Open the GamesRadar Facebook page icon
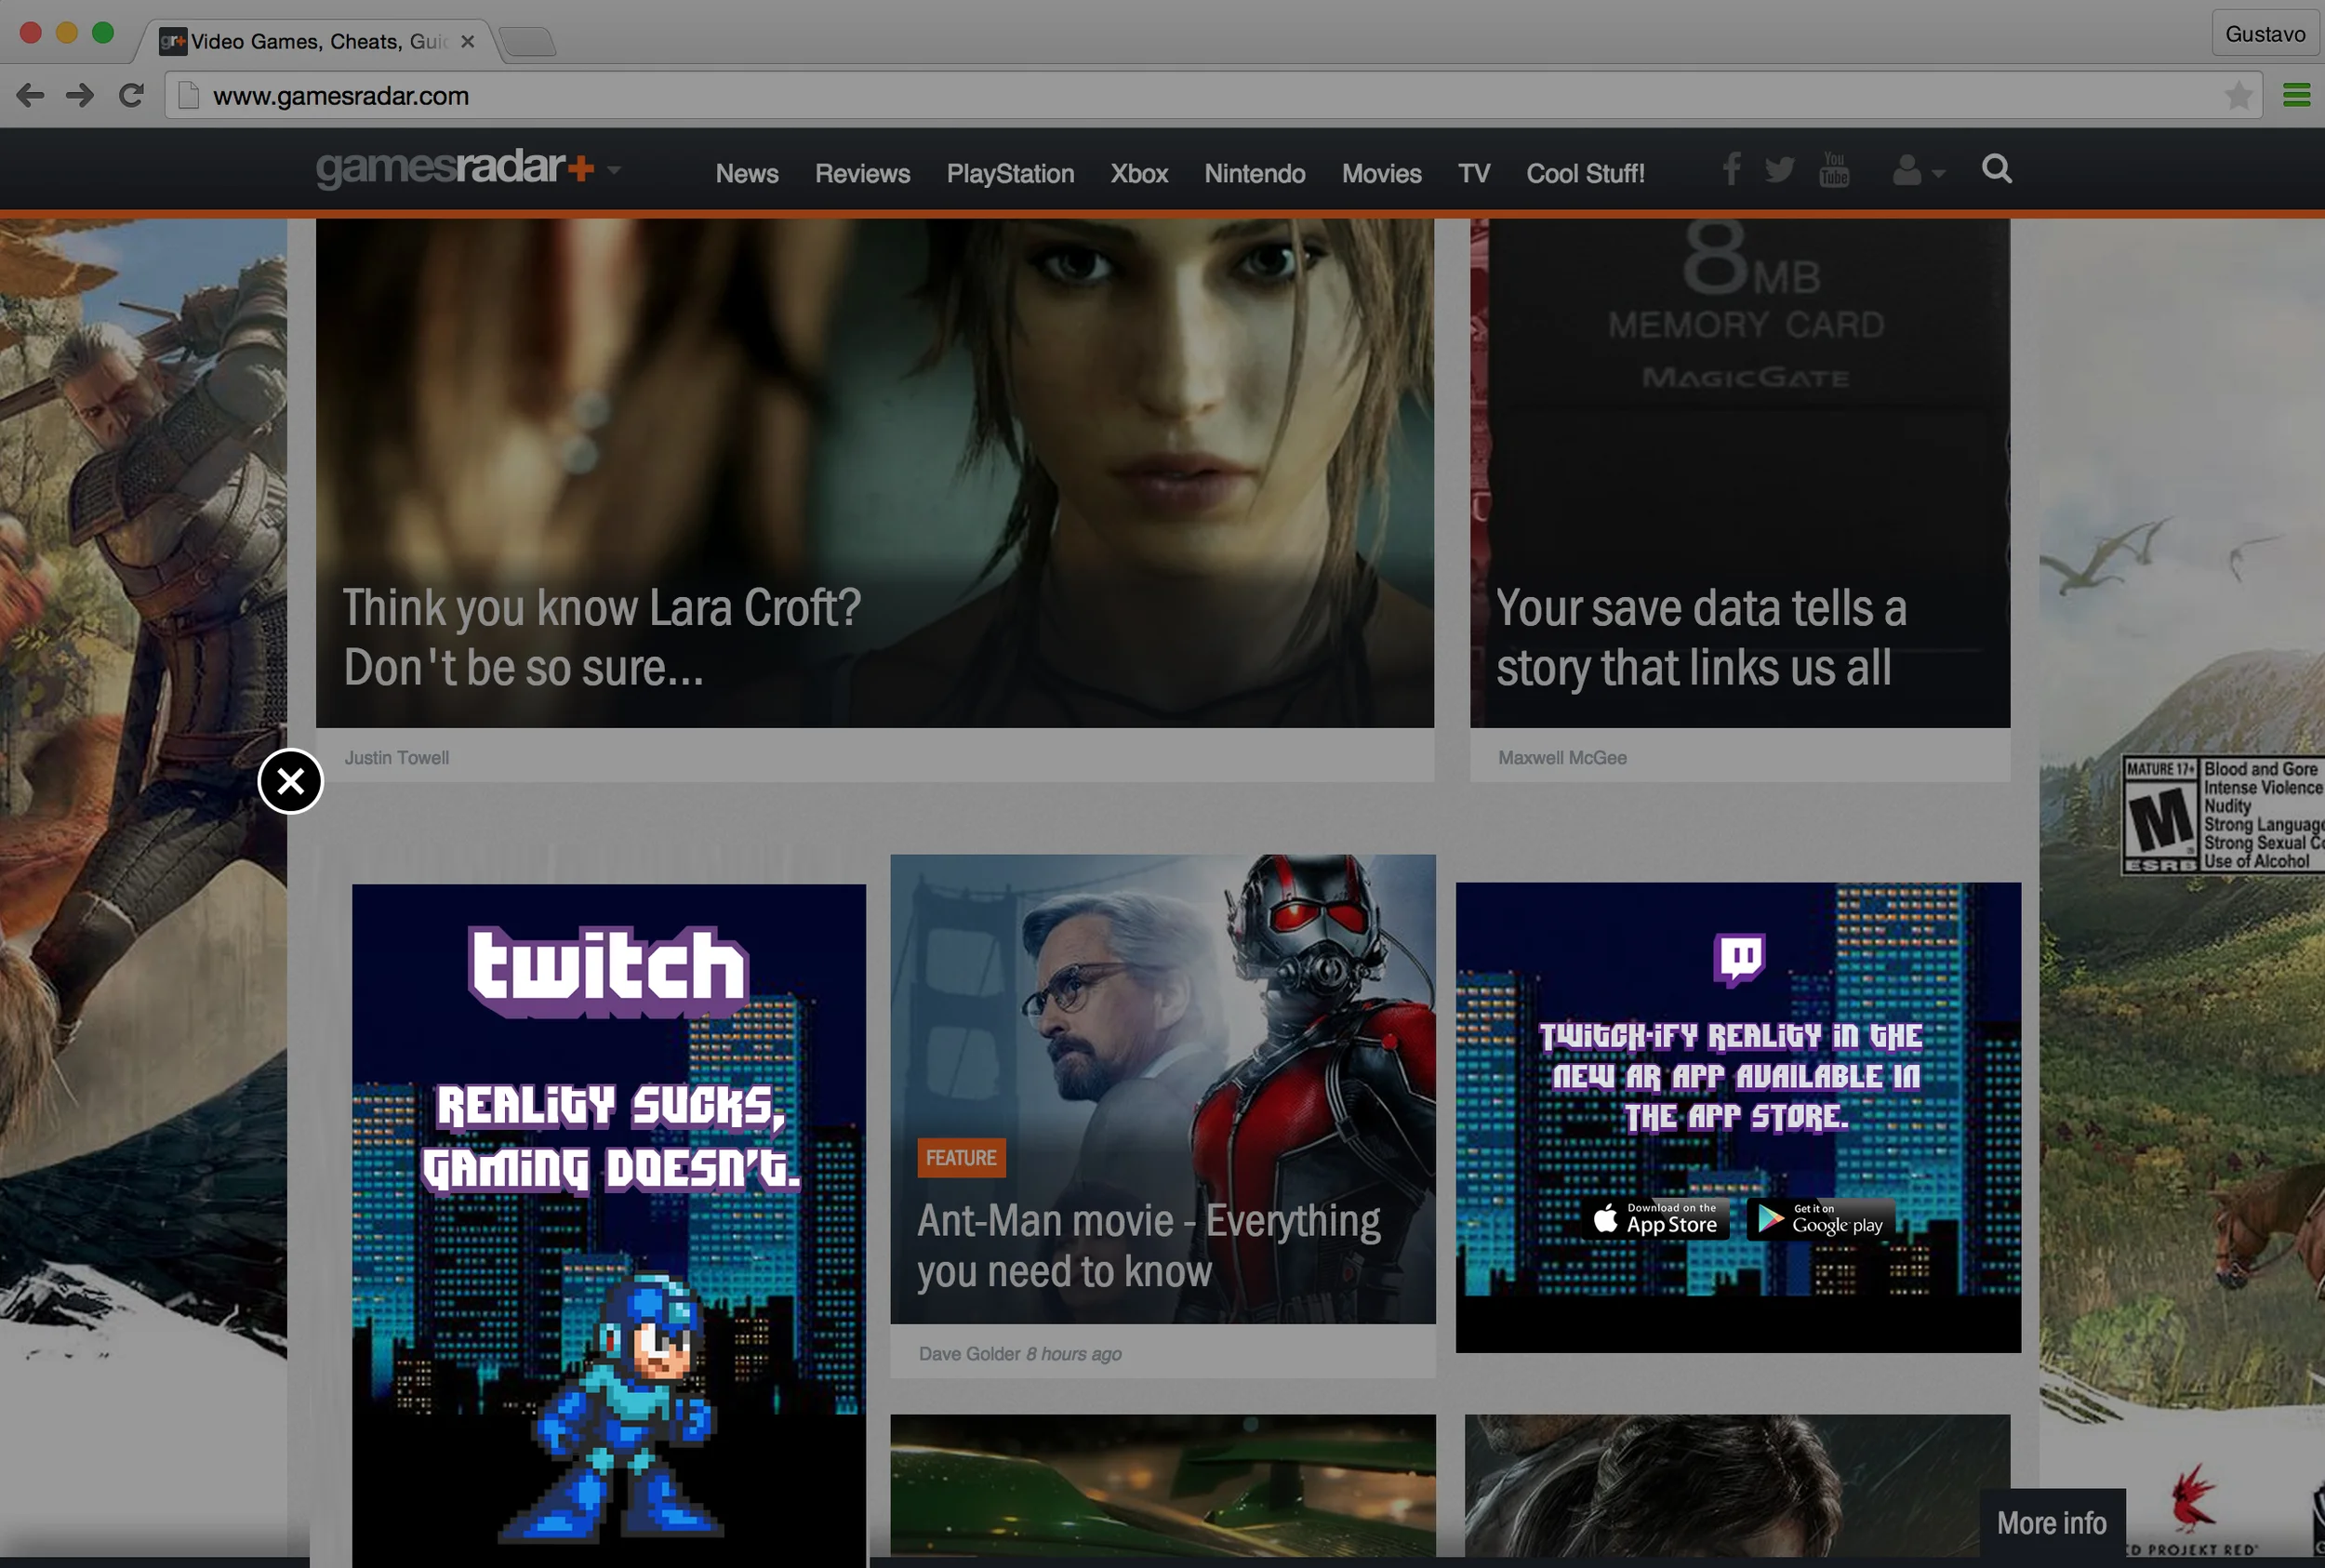The image size is (2325, 1568). [1732, 169]
